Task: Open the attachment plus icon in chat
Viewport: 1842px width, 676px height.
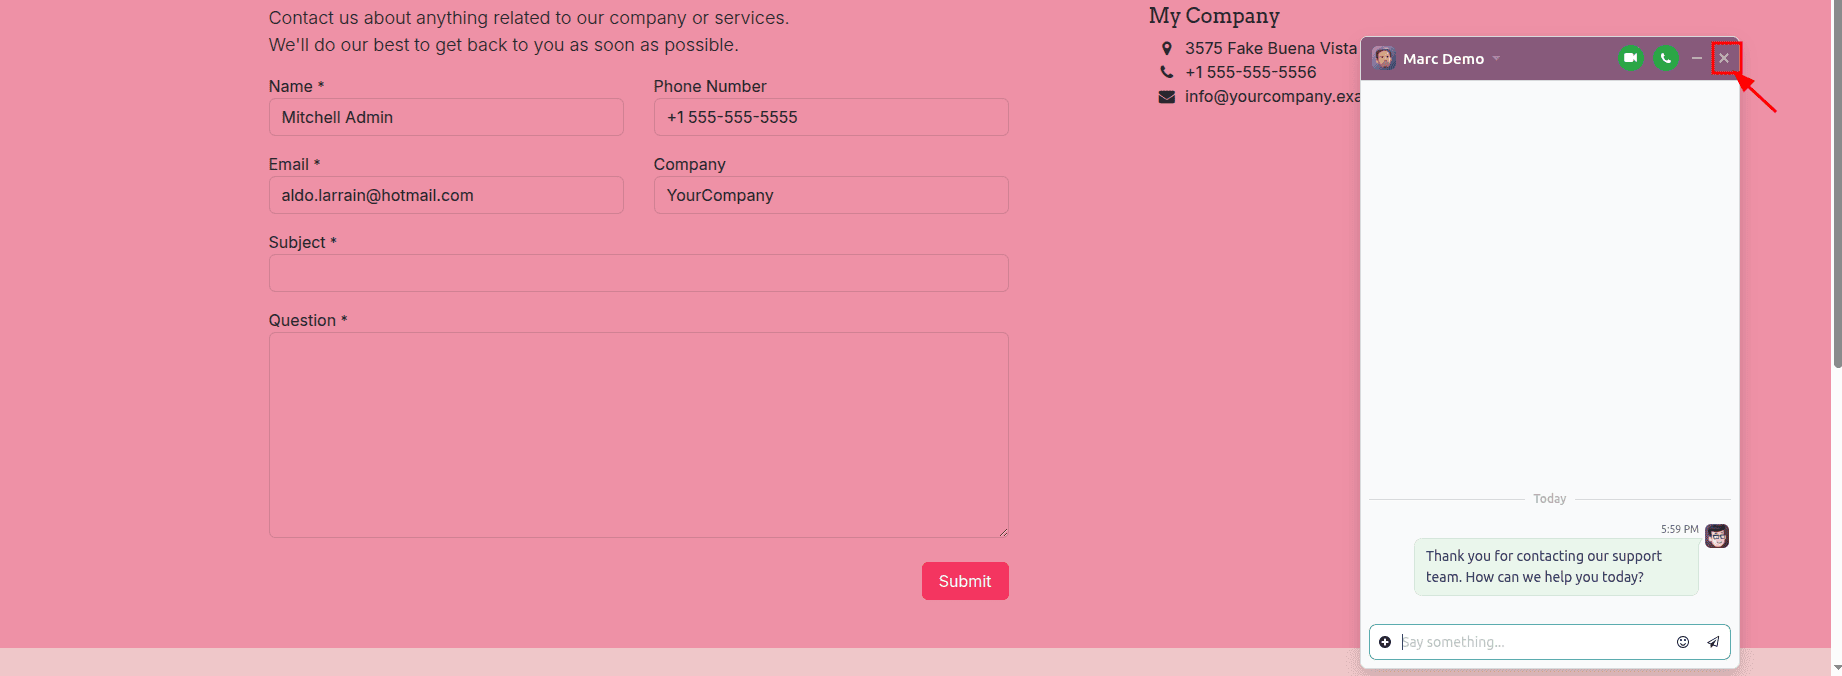Action: pos(1385,642)
